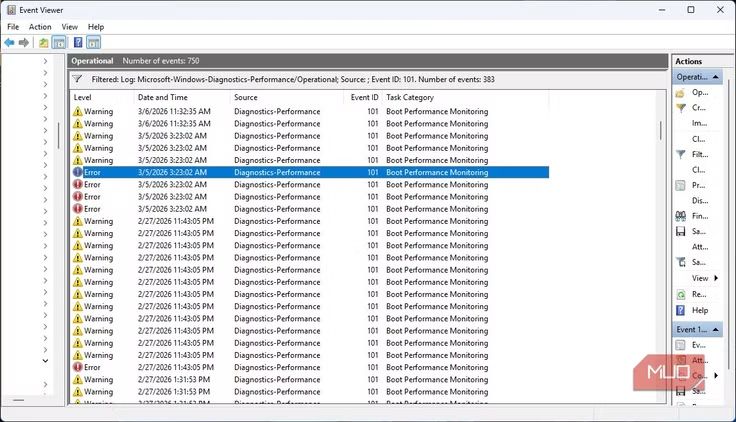Image resolution: width=736 pixels, height=422 pixels.
Task: Click the Filter Current Log funnel icon
Action: point(680,155)
